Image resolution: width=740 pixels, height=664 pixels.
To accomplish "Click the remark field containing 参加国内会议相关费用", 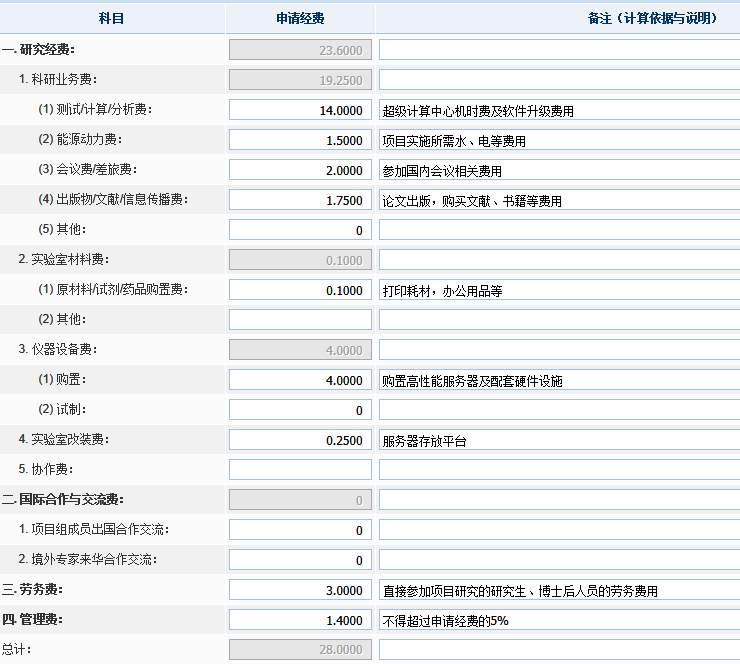I will (x=559, y=170).
